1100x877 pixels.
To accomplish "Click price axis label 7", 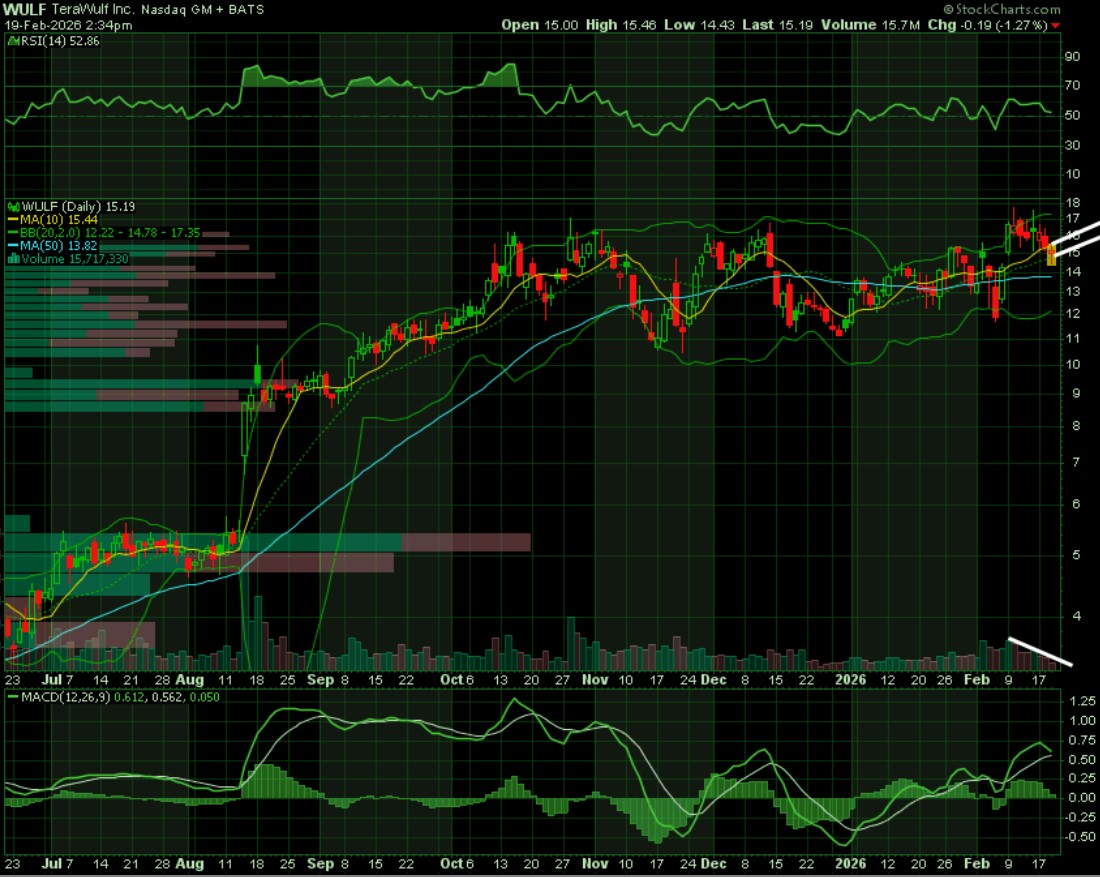I will (x=1076, y=462).
